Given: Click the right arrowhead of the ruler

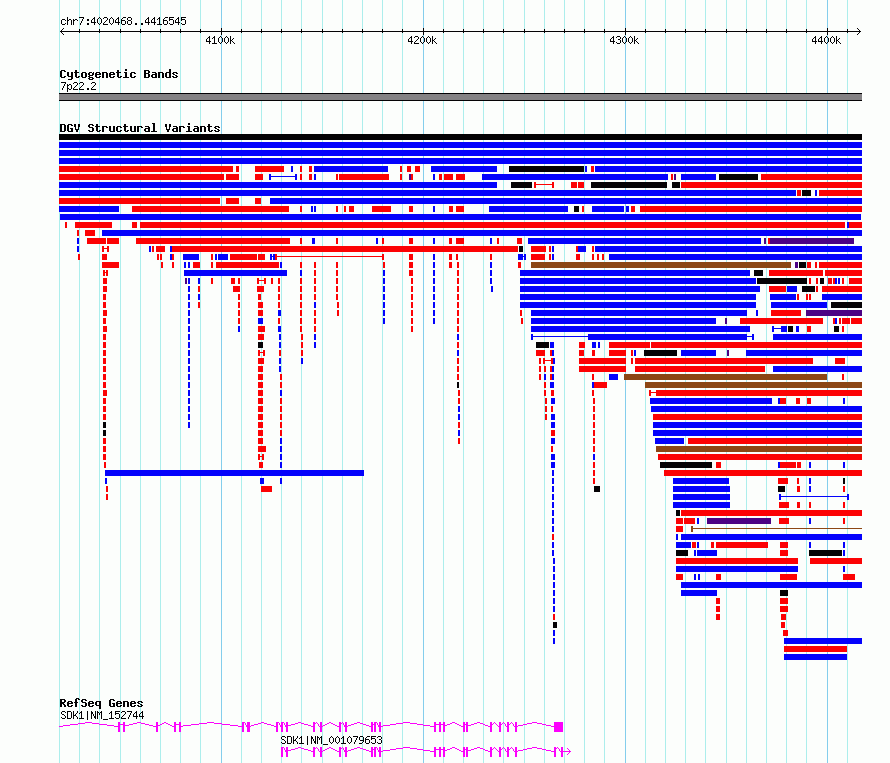Looking at the screenshot, I should click(x=859, y=32).
